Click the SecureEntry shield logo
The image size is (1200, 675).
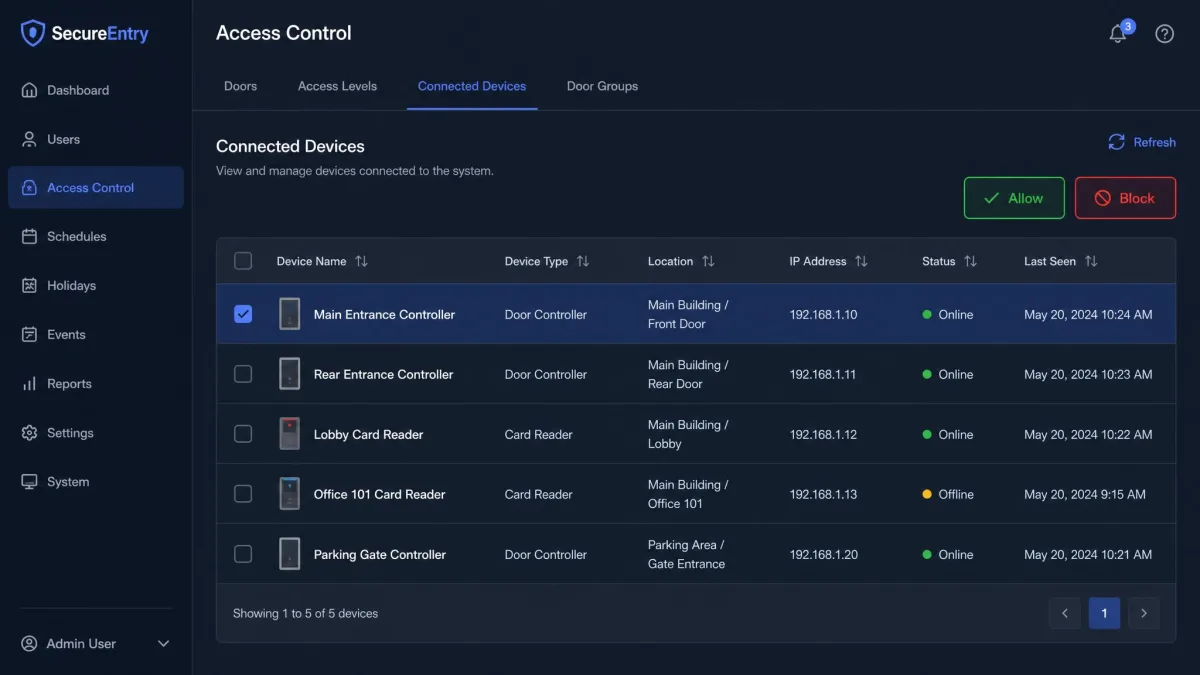(33, 33)
